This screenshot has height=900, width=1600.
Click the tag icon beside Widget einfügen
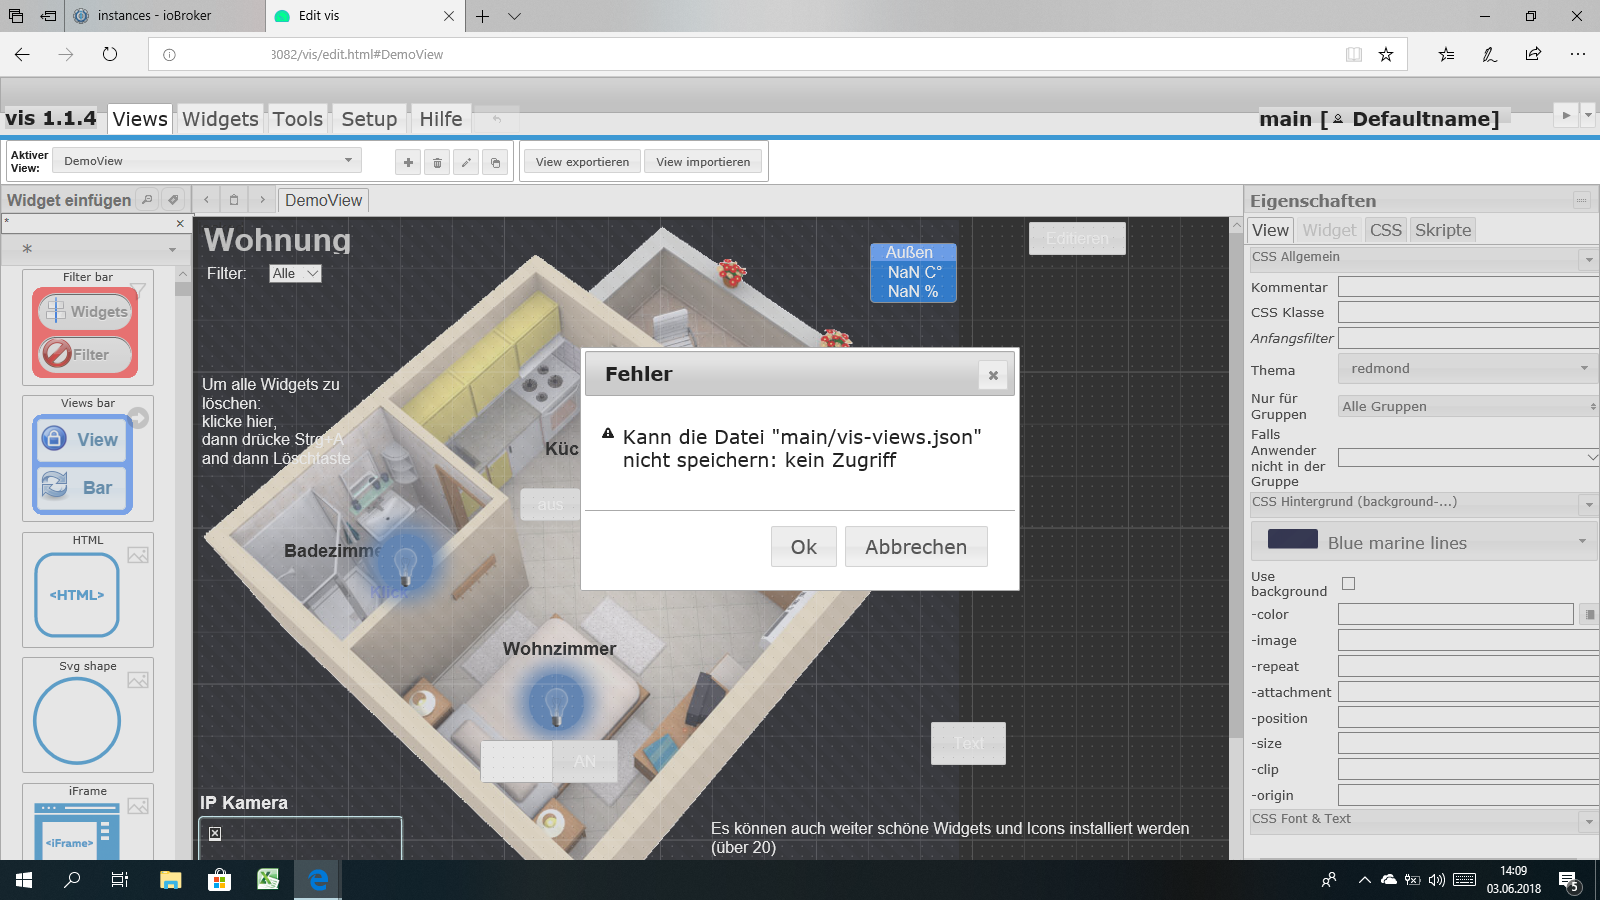tap(173, 199)
